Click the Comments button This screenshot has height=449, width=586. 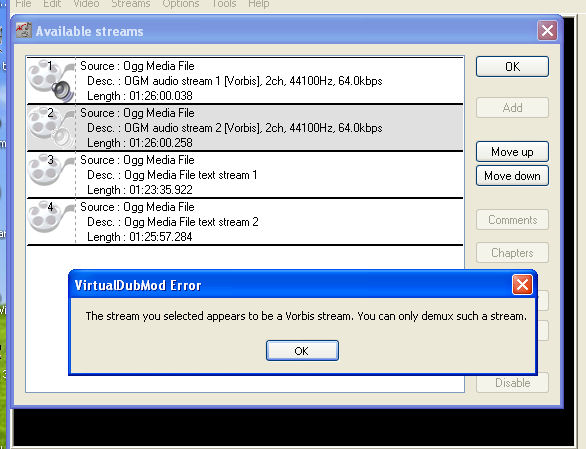point(512,219)
